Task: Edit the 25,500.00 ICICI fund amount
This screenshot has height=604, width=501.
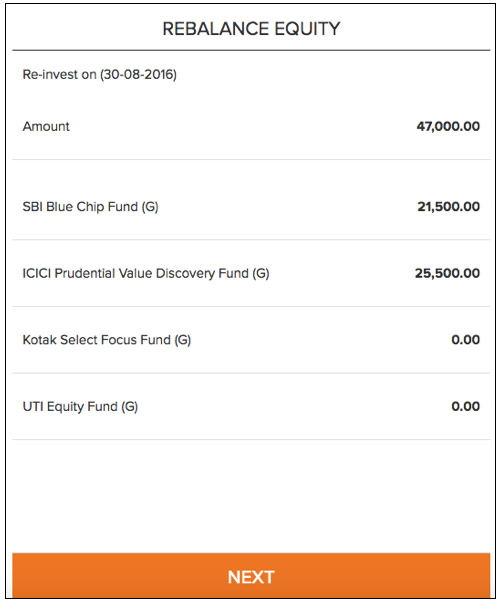Action: click(447, 273)
